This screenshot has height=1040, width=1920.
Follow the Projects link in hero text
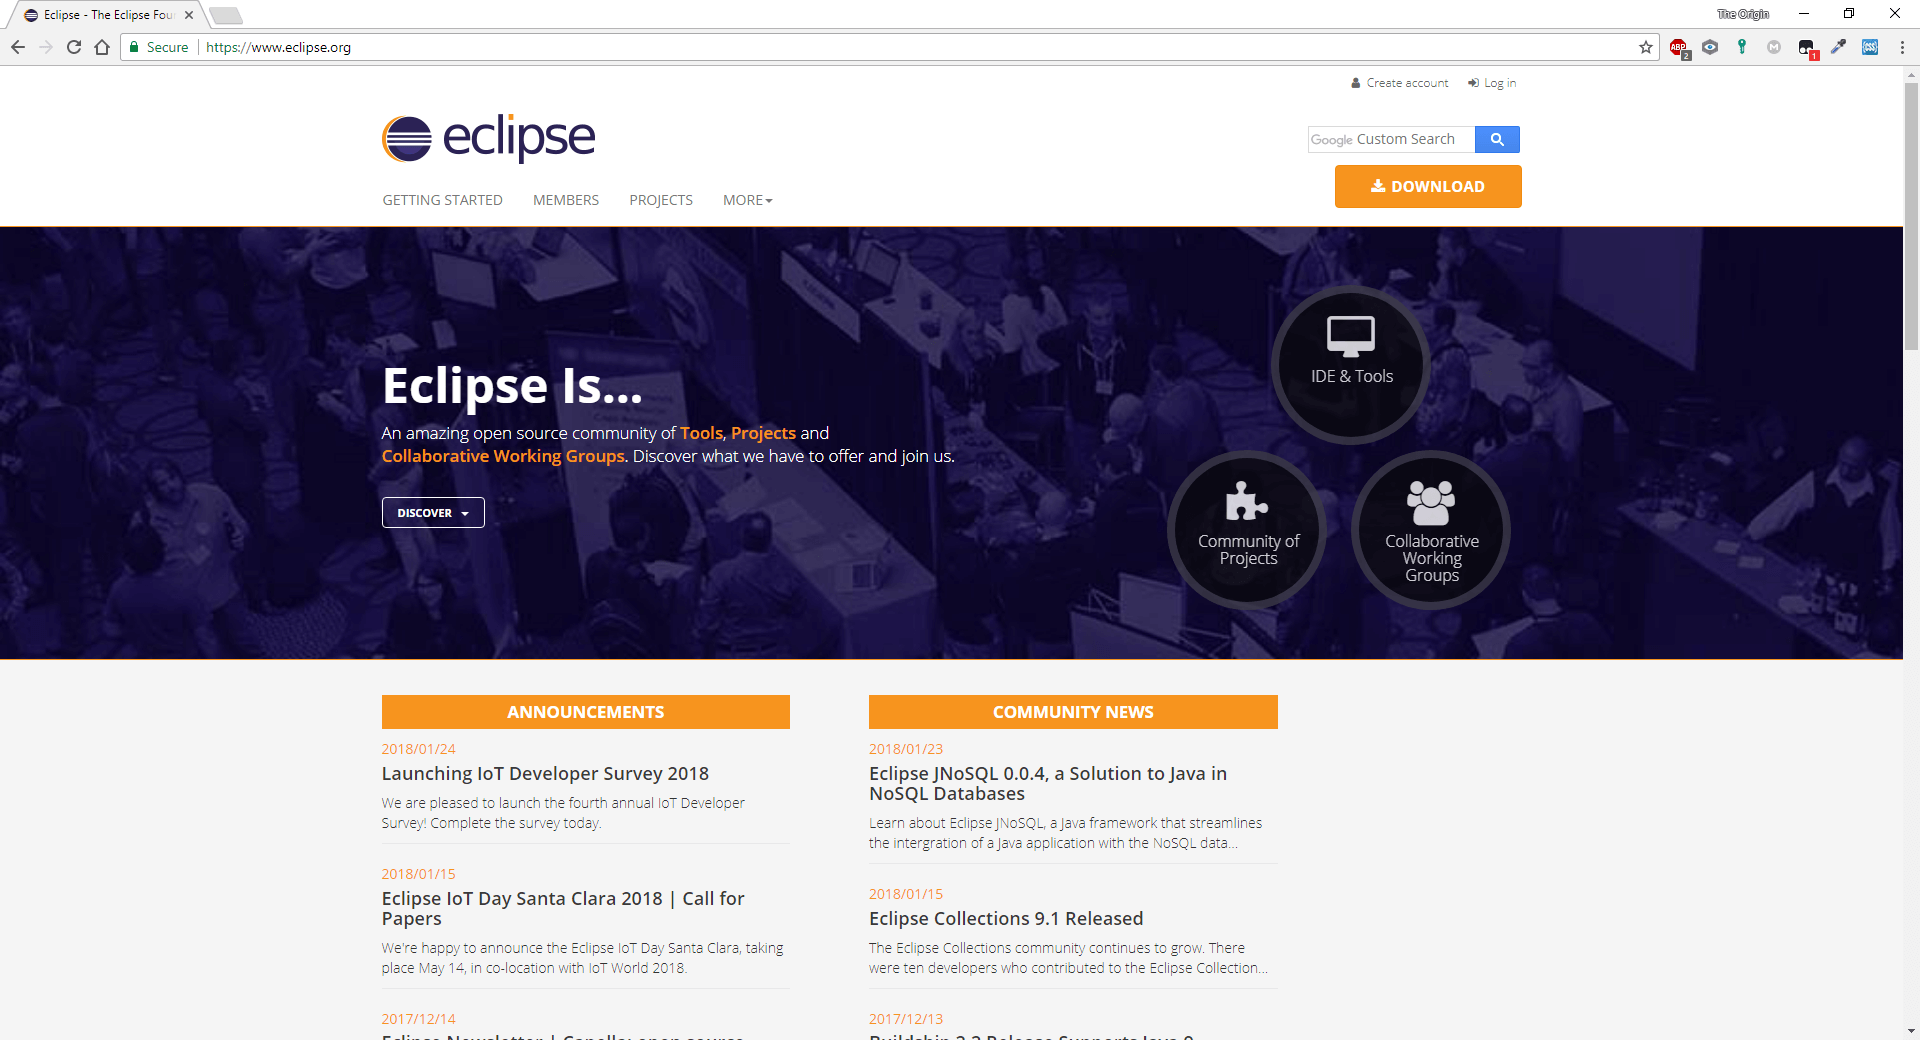point(763,433)
